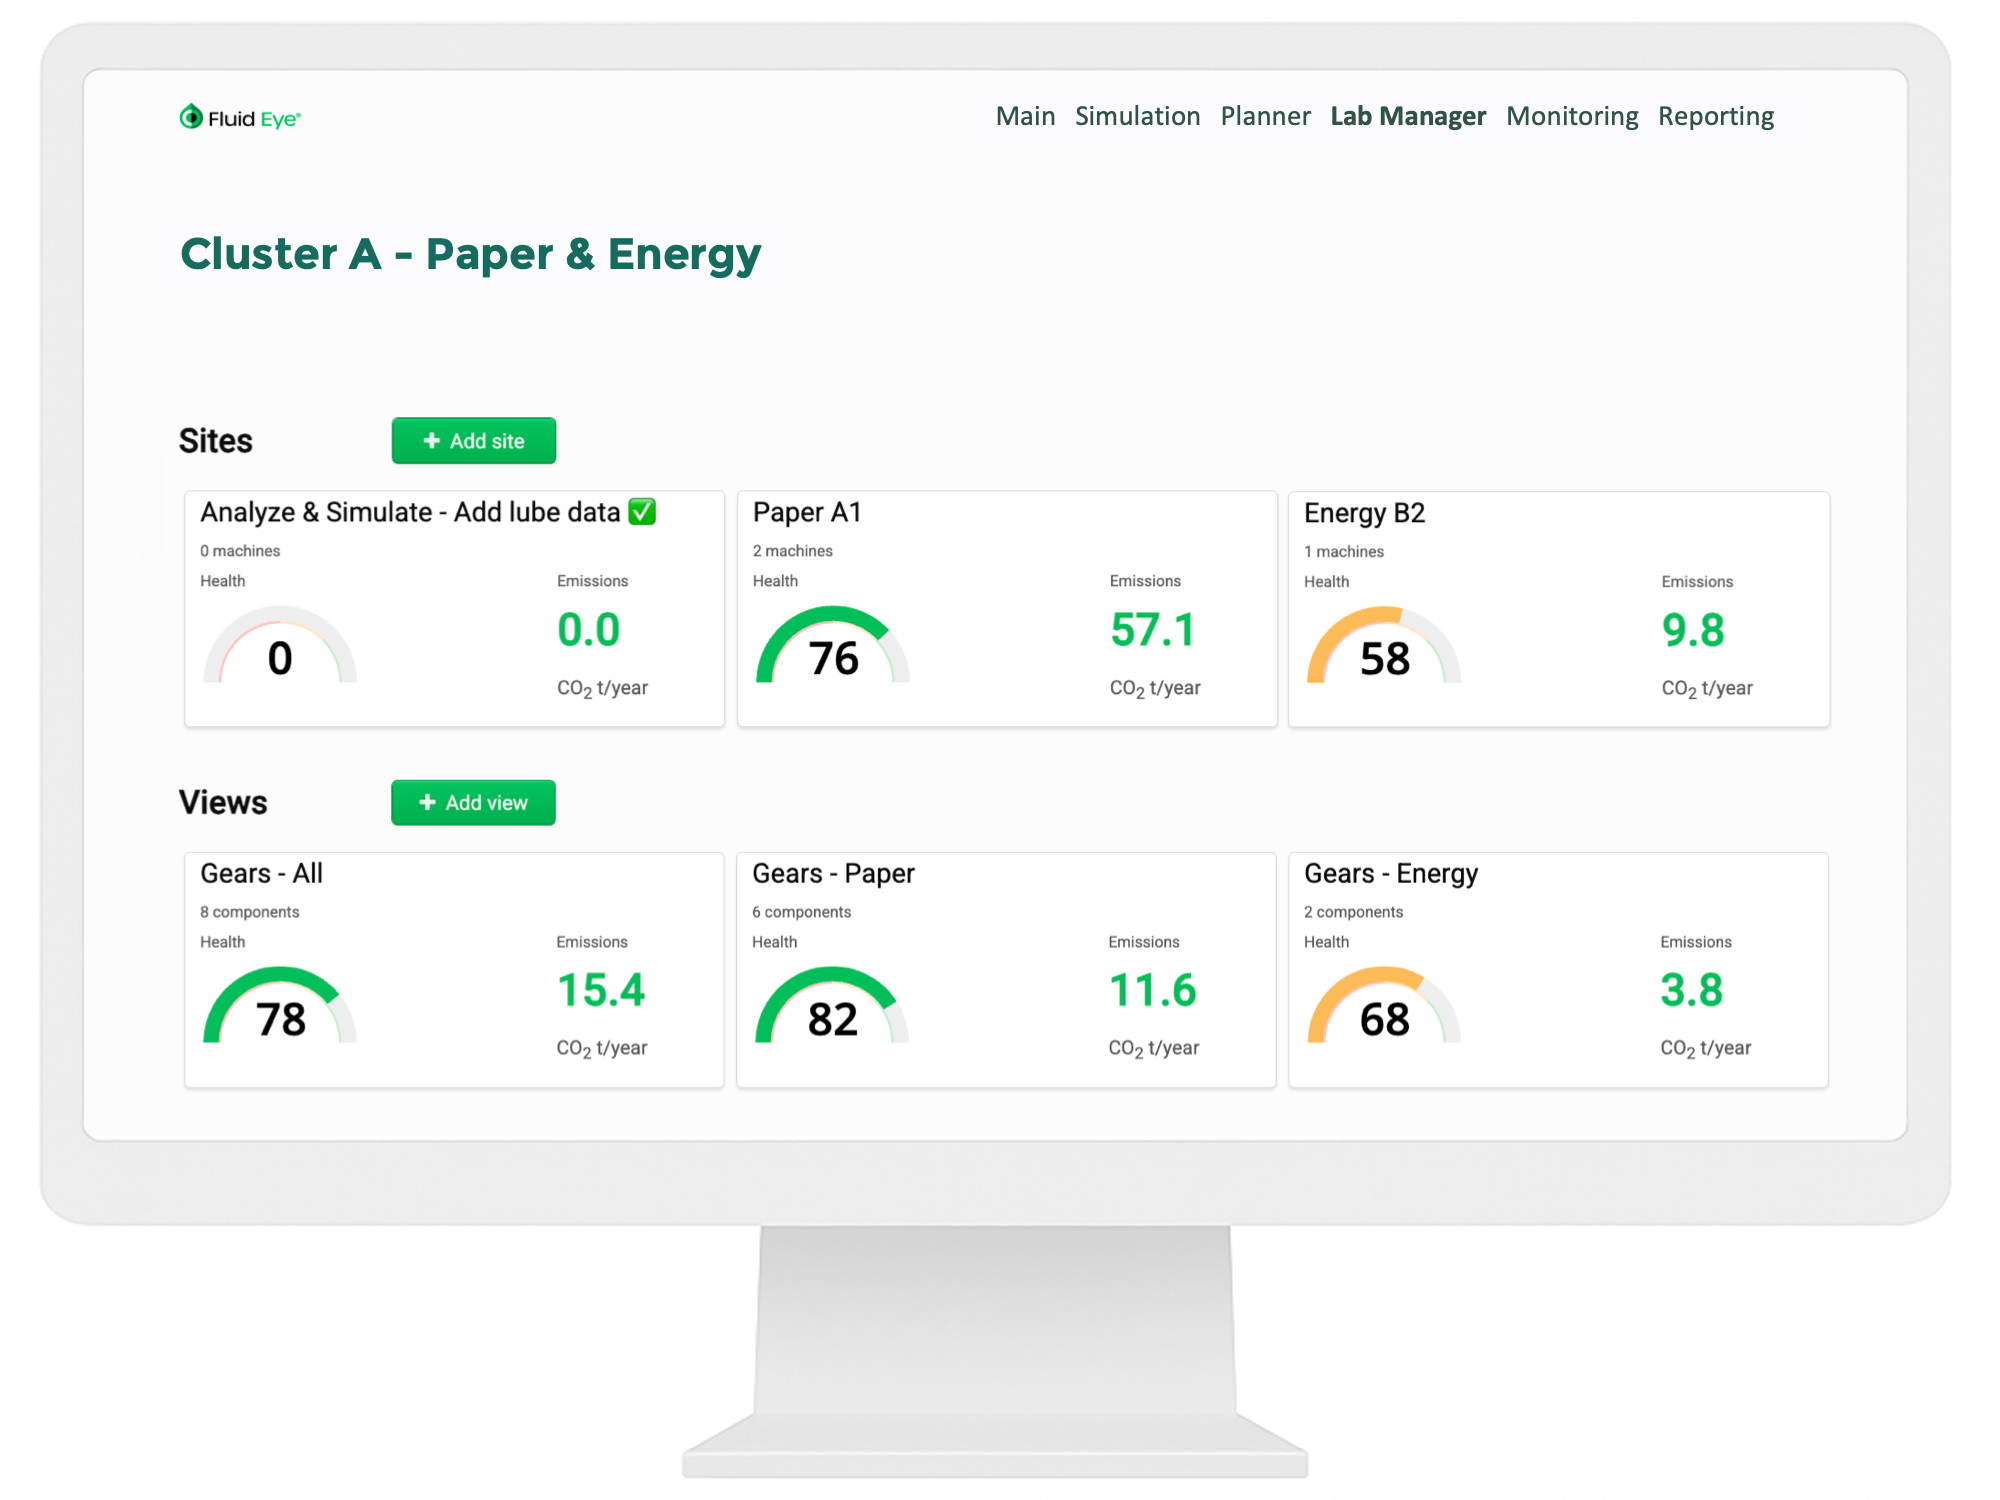Click the Fluid Eye logo icon
Screen dimensions: 2000x1500
point(191,117)
